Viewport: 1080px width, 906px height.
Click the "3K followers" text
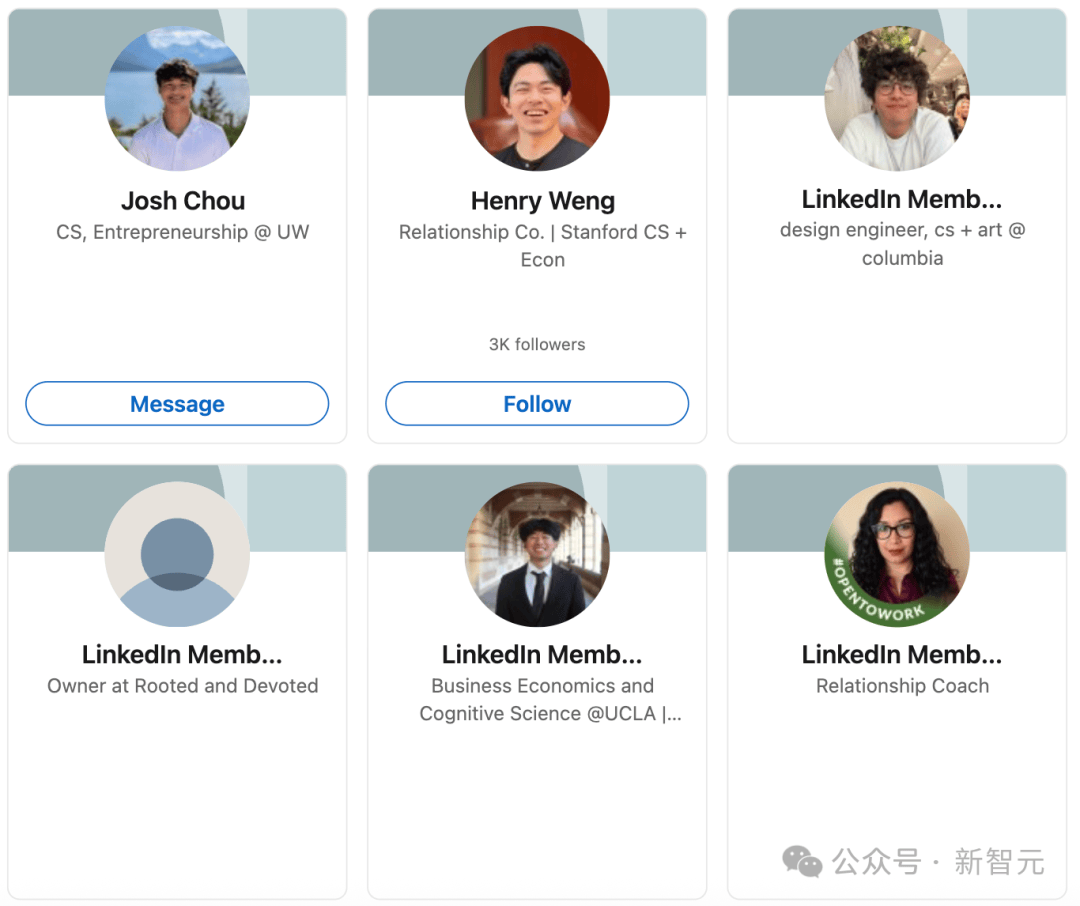coord(537,344)
